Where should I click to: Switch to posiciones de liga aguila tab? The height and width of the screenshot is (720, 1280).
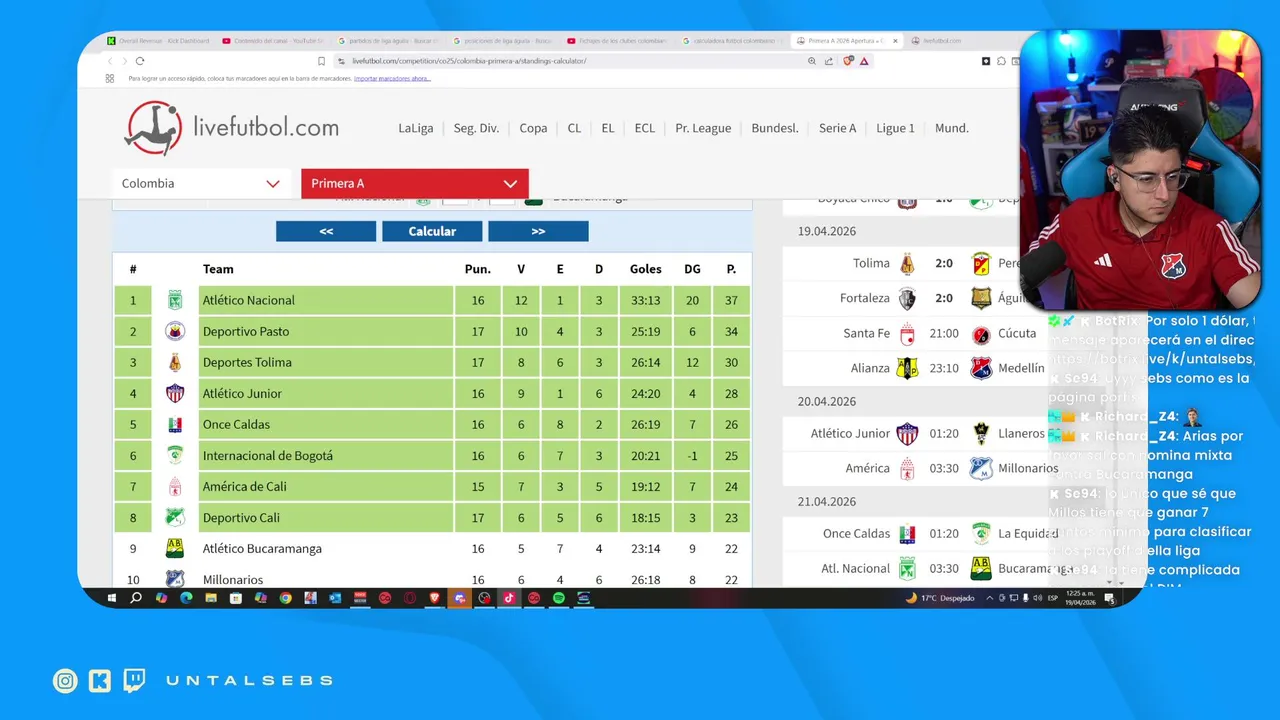pyautogui.click(x=501, y=41)
